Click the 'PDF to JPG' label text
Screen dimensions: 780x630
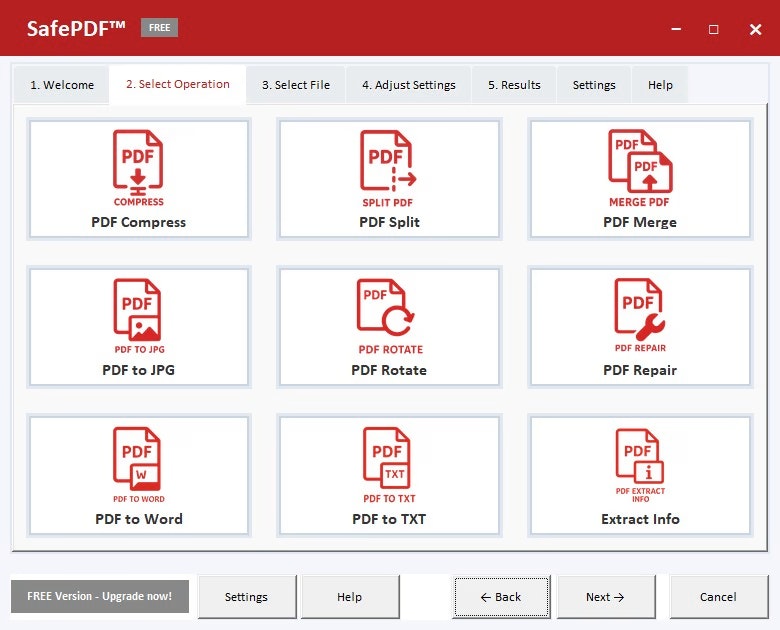pos(138,370)
